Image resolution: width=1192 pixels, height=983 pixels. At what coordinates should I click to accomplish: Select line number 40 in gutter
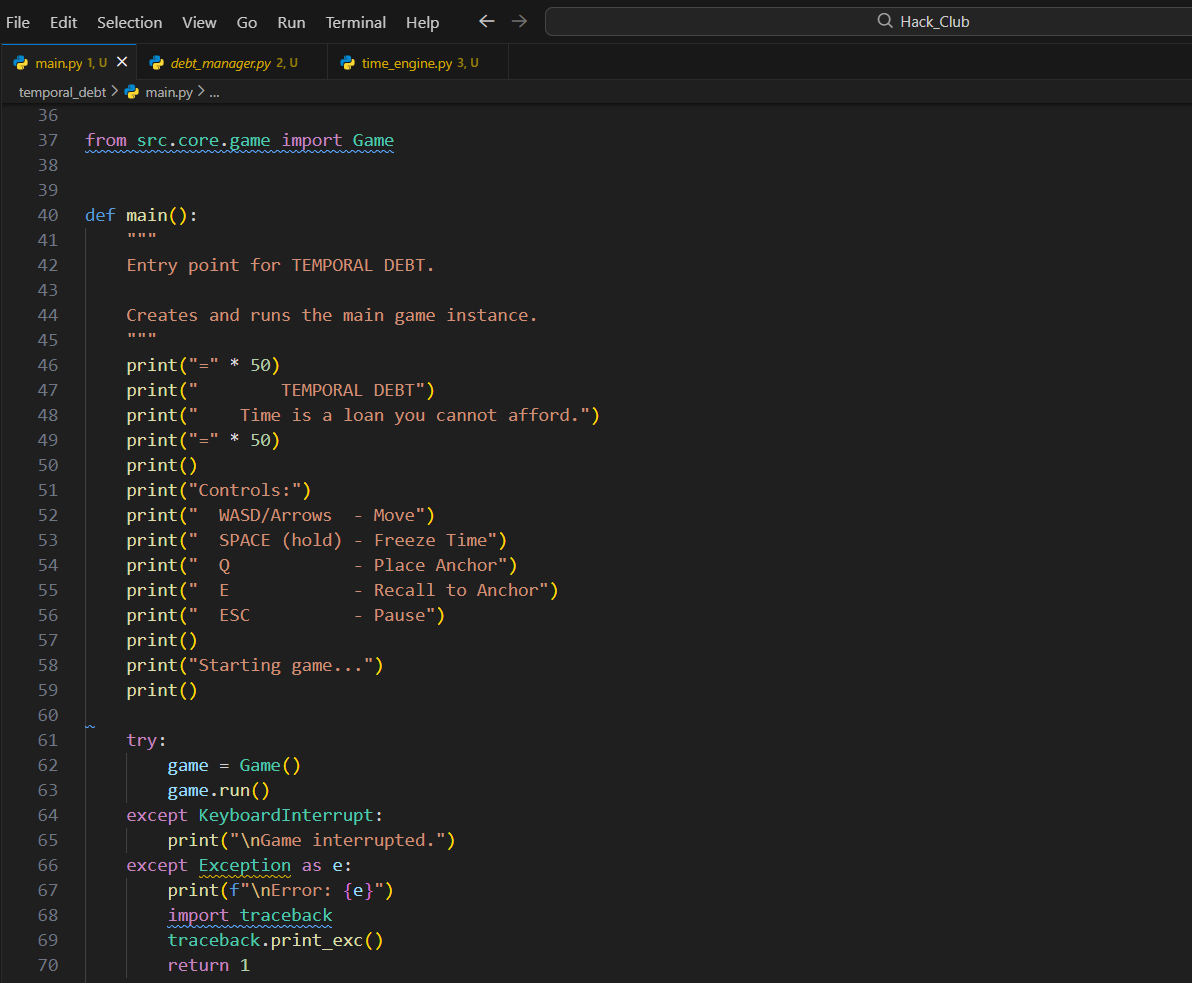(48, 215)
